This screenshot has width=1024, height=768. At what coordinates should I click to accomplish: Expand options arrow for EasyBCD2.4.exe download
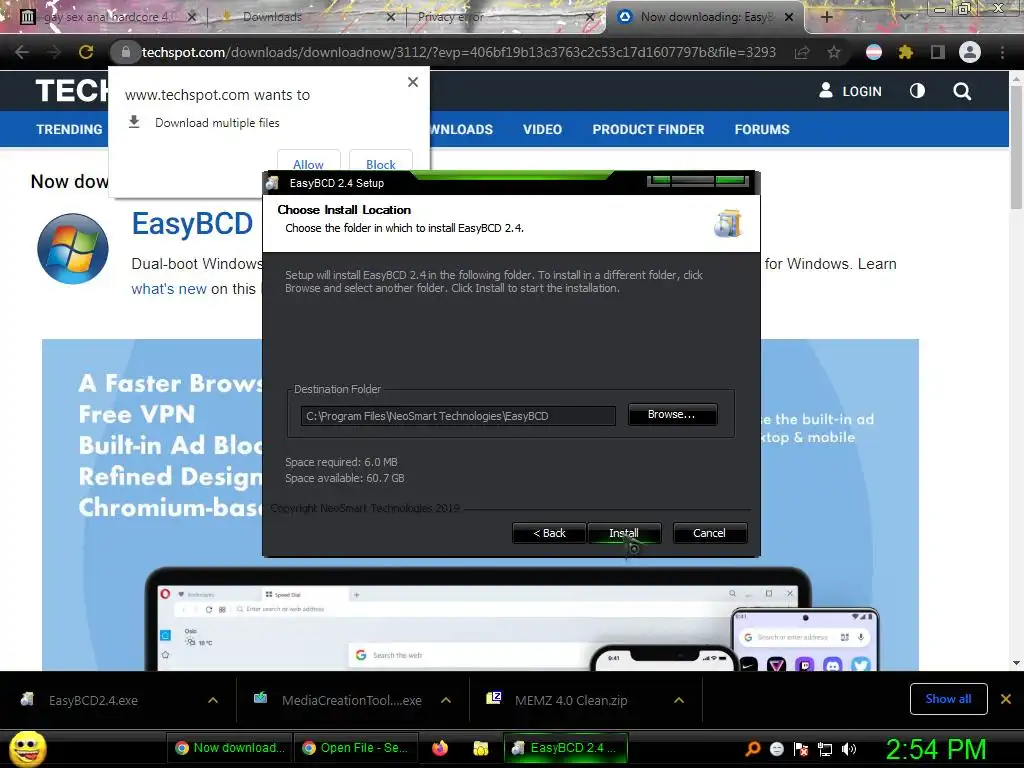213,700
